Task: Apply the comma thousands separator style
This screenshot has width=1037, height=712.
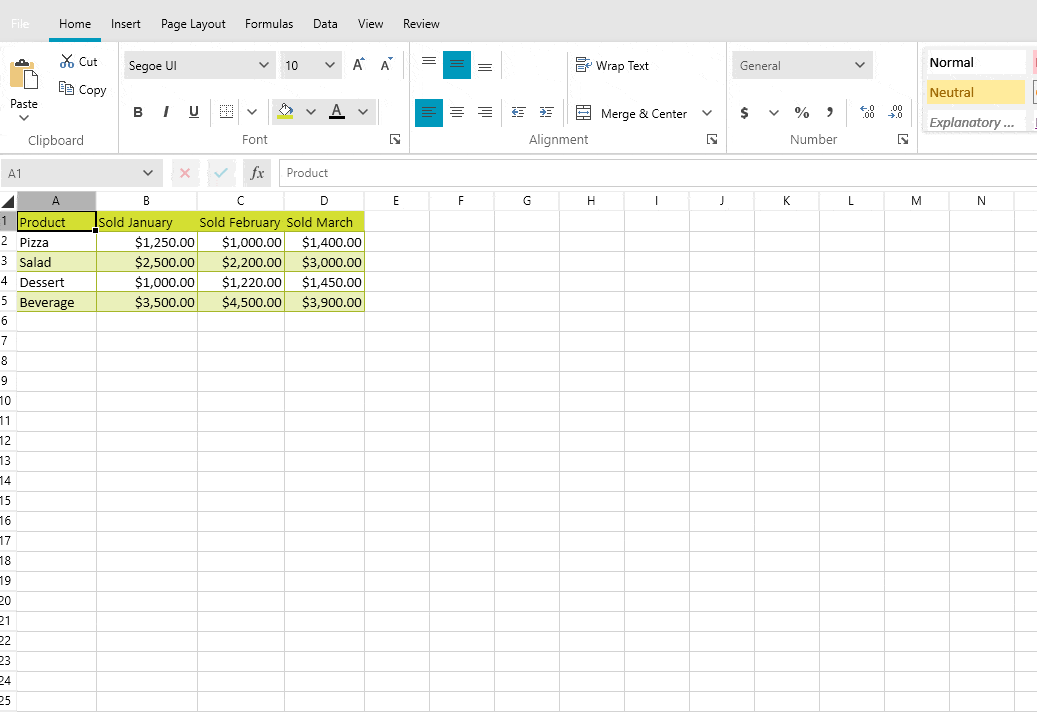Action: (830, 112)
